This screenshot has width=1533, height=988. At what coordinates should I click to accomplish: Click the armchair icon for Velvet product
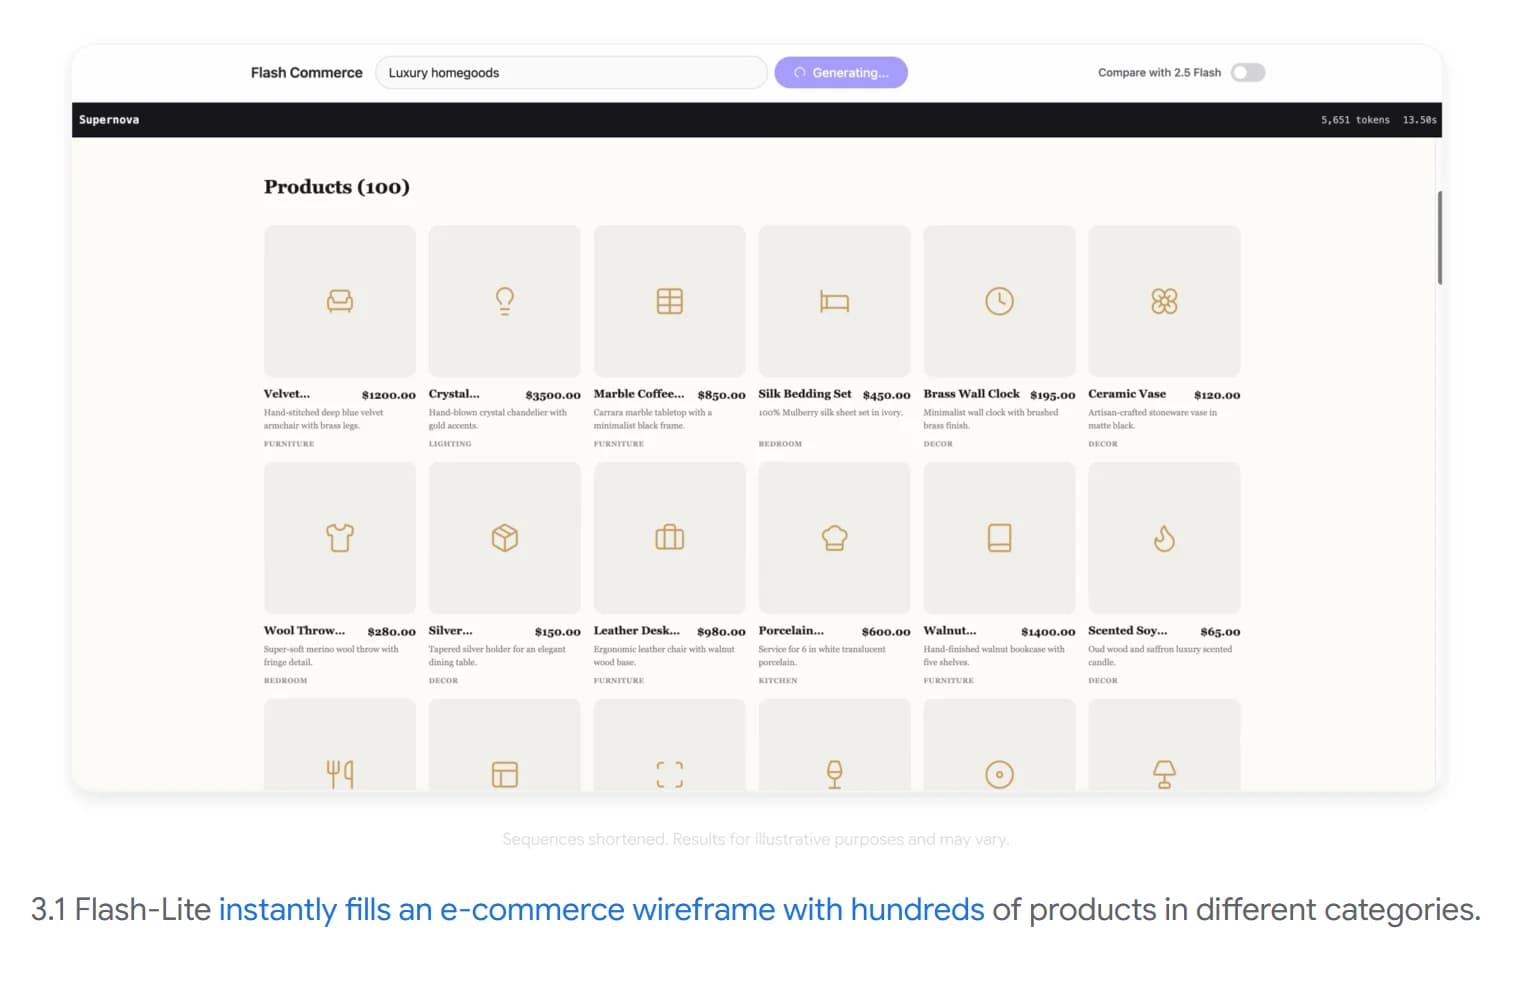pyautogui.click(x=340, y=301)
